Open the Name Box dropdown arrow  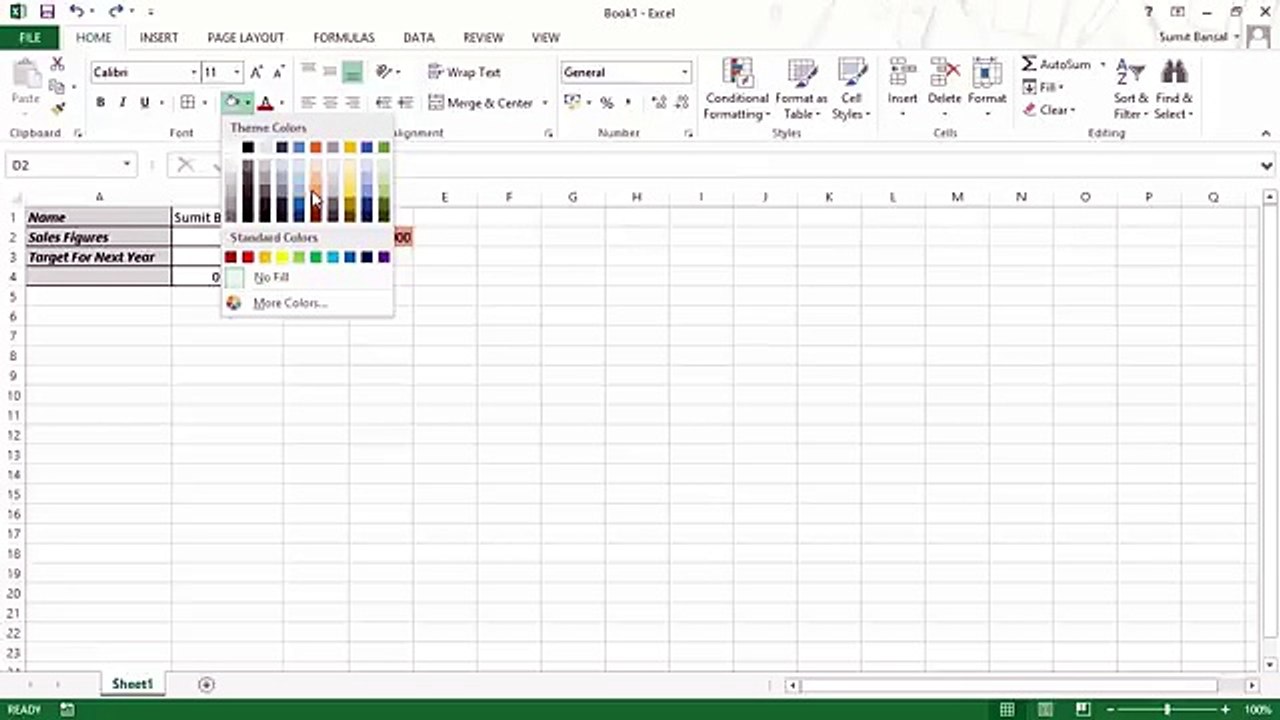[x=127, y=165]
